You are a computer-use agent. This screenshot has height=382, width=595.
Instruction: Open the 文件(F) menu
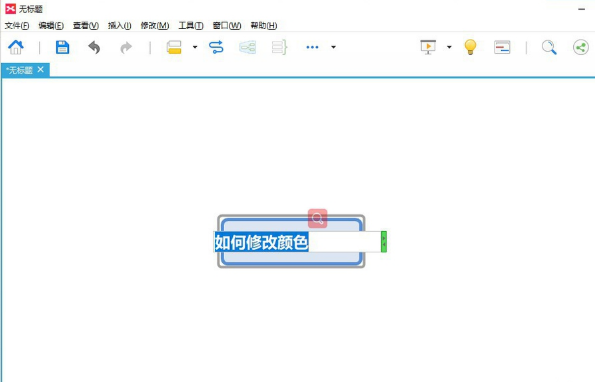click(17, 25)
